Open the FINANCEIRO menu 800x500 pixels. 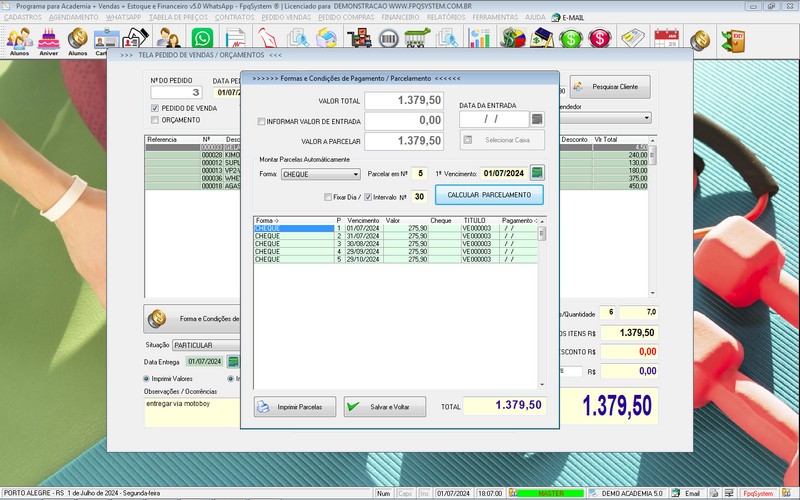click(401, 17)
